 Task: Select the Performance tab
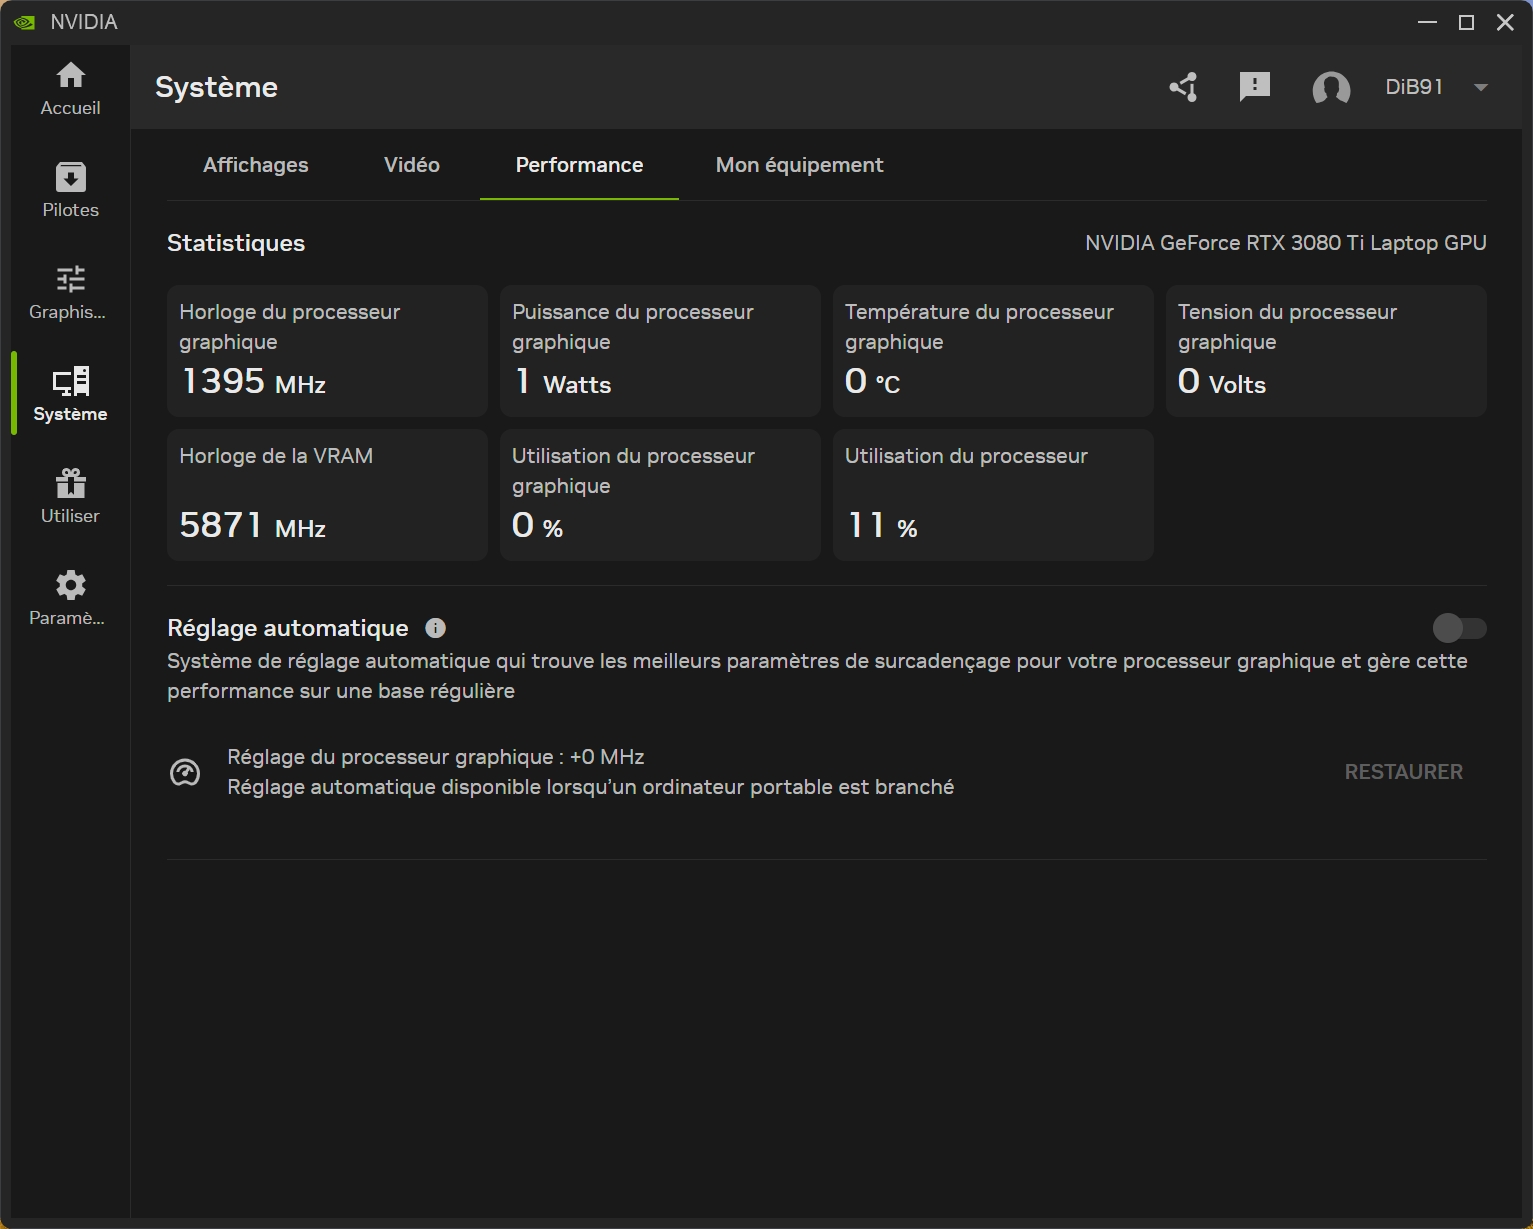point(579,165)
